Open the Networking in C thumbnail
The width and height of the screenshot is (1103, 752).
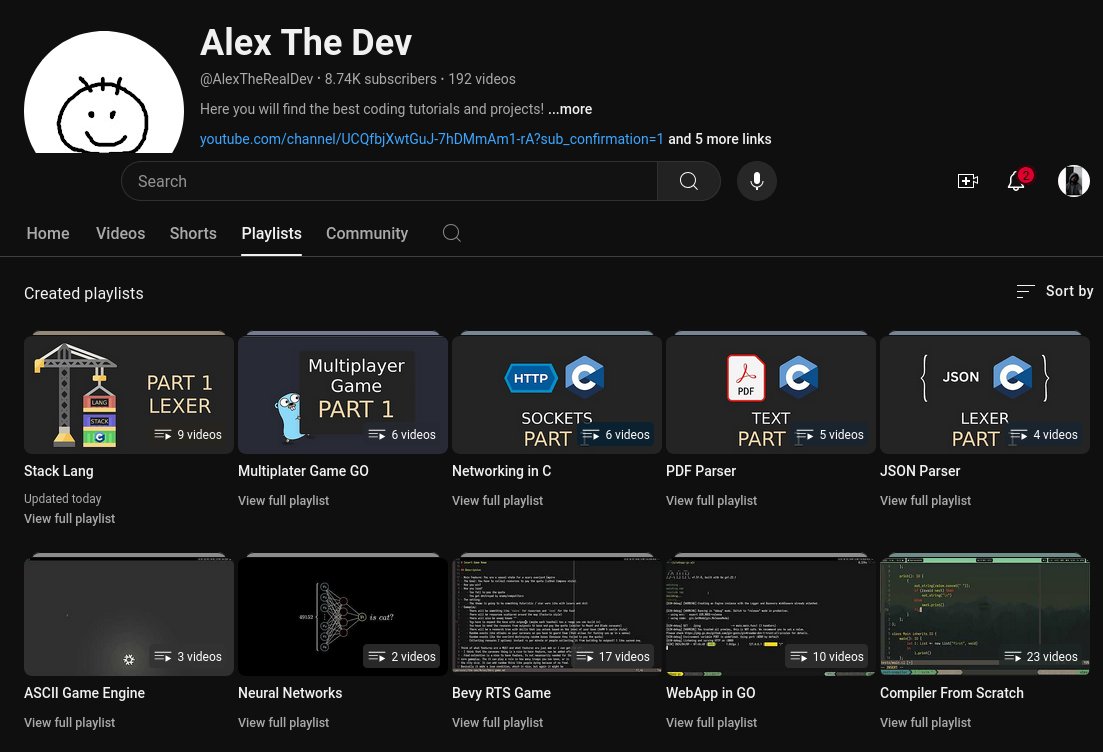556,395
